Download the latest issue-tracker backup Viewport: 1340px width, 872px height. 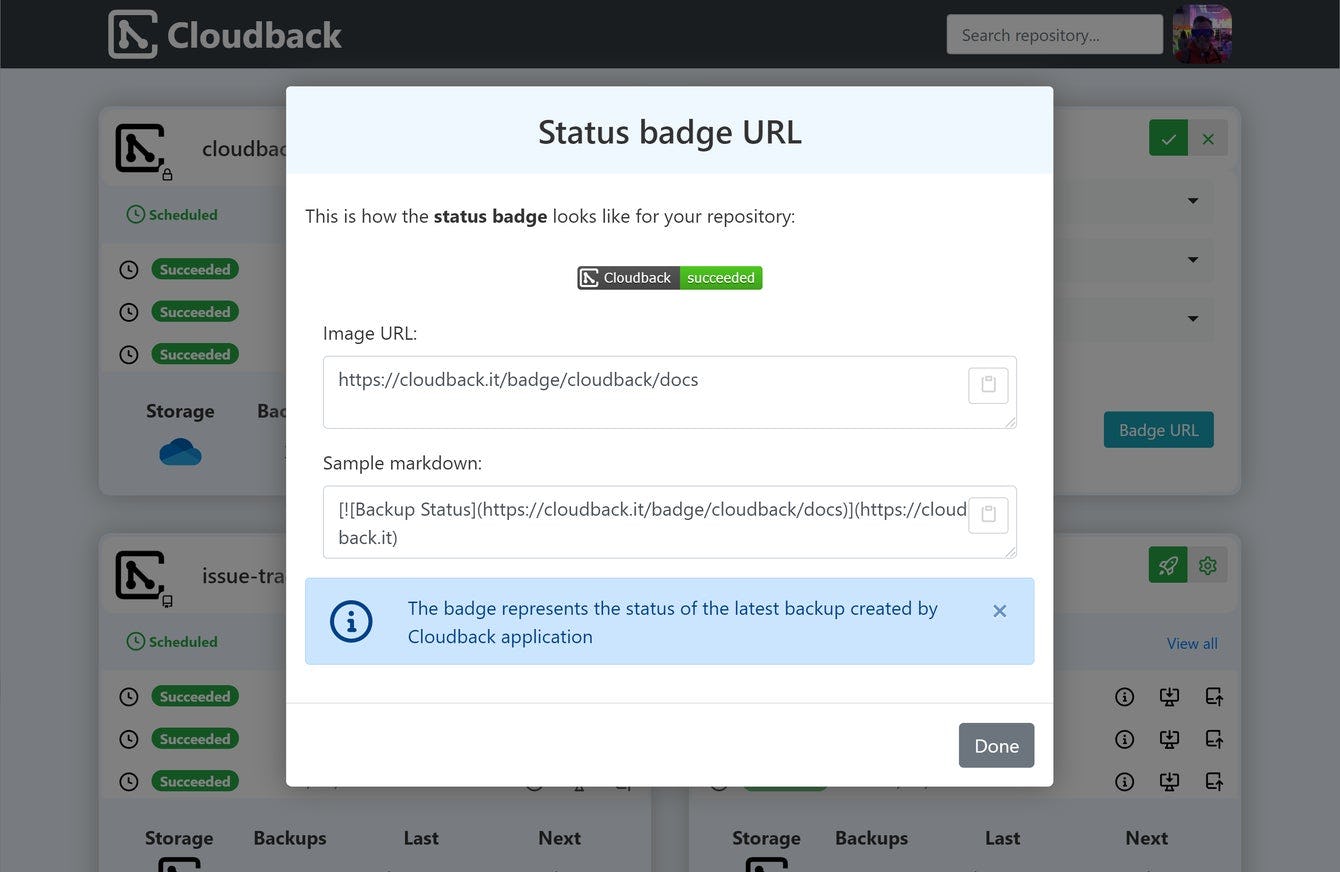1169,696
